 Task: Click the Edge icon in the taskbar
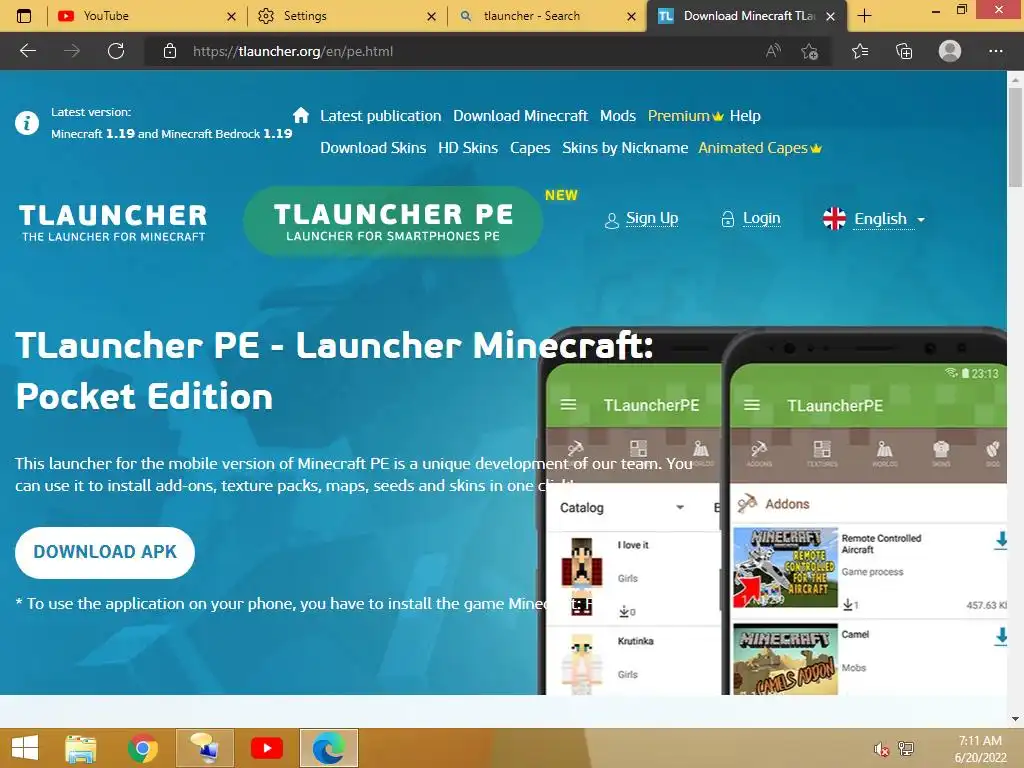[x=328, y=748]
